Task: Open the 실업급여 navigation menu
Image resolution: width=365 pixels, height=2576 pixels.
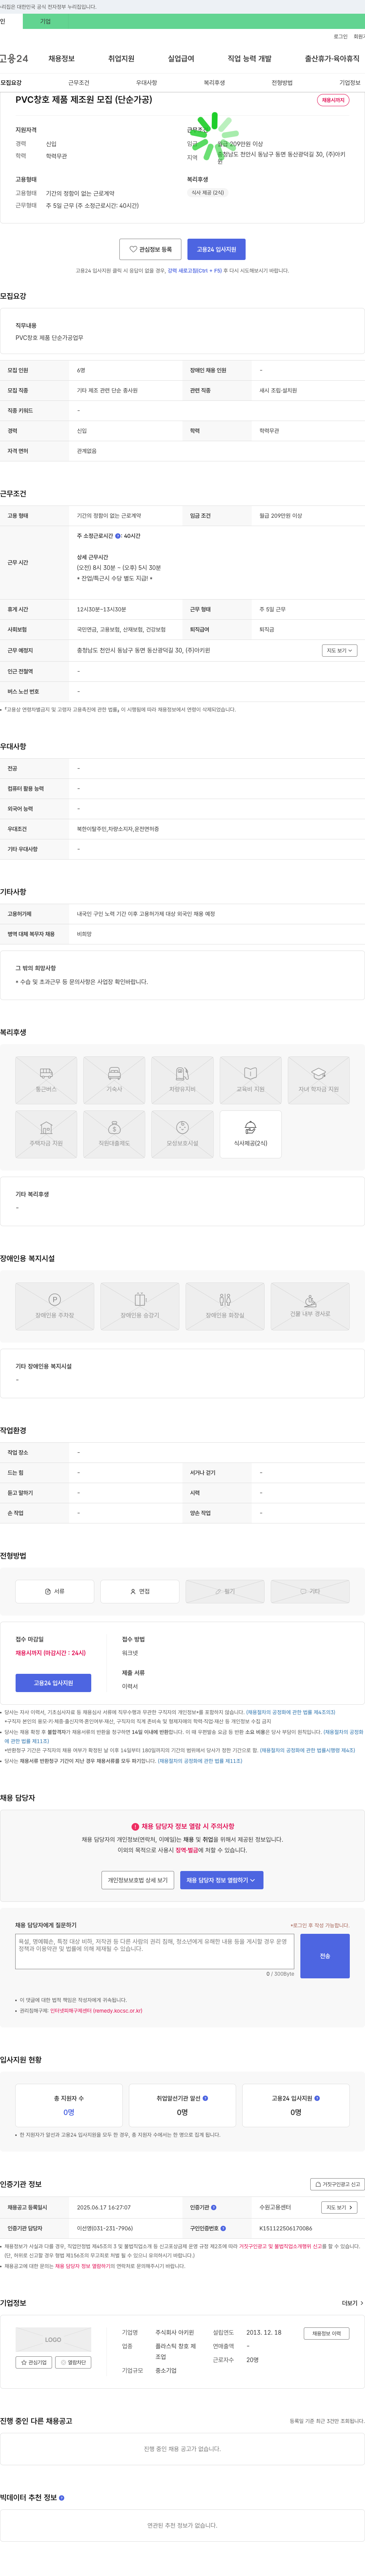Action: click(x=181, y=59)
